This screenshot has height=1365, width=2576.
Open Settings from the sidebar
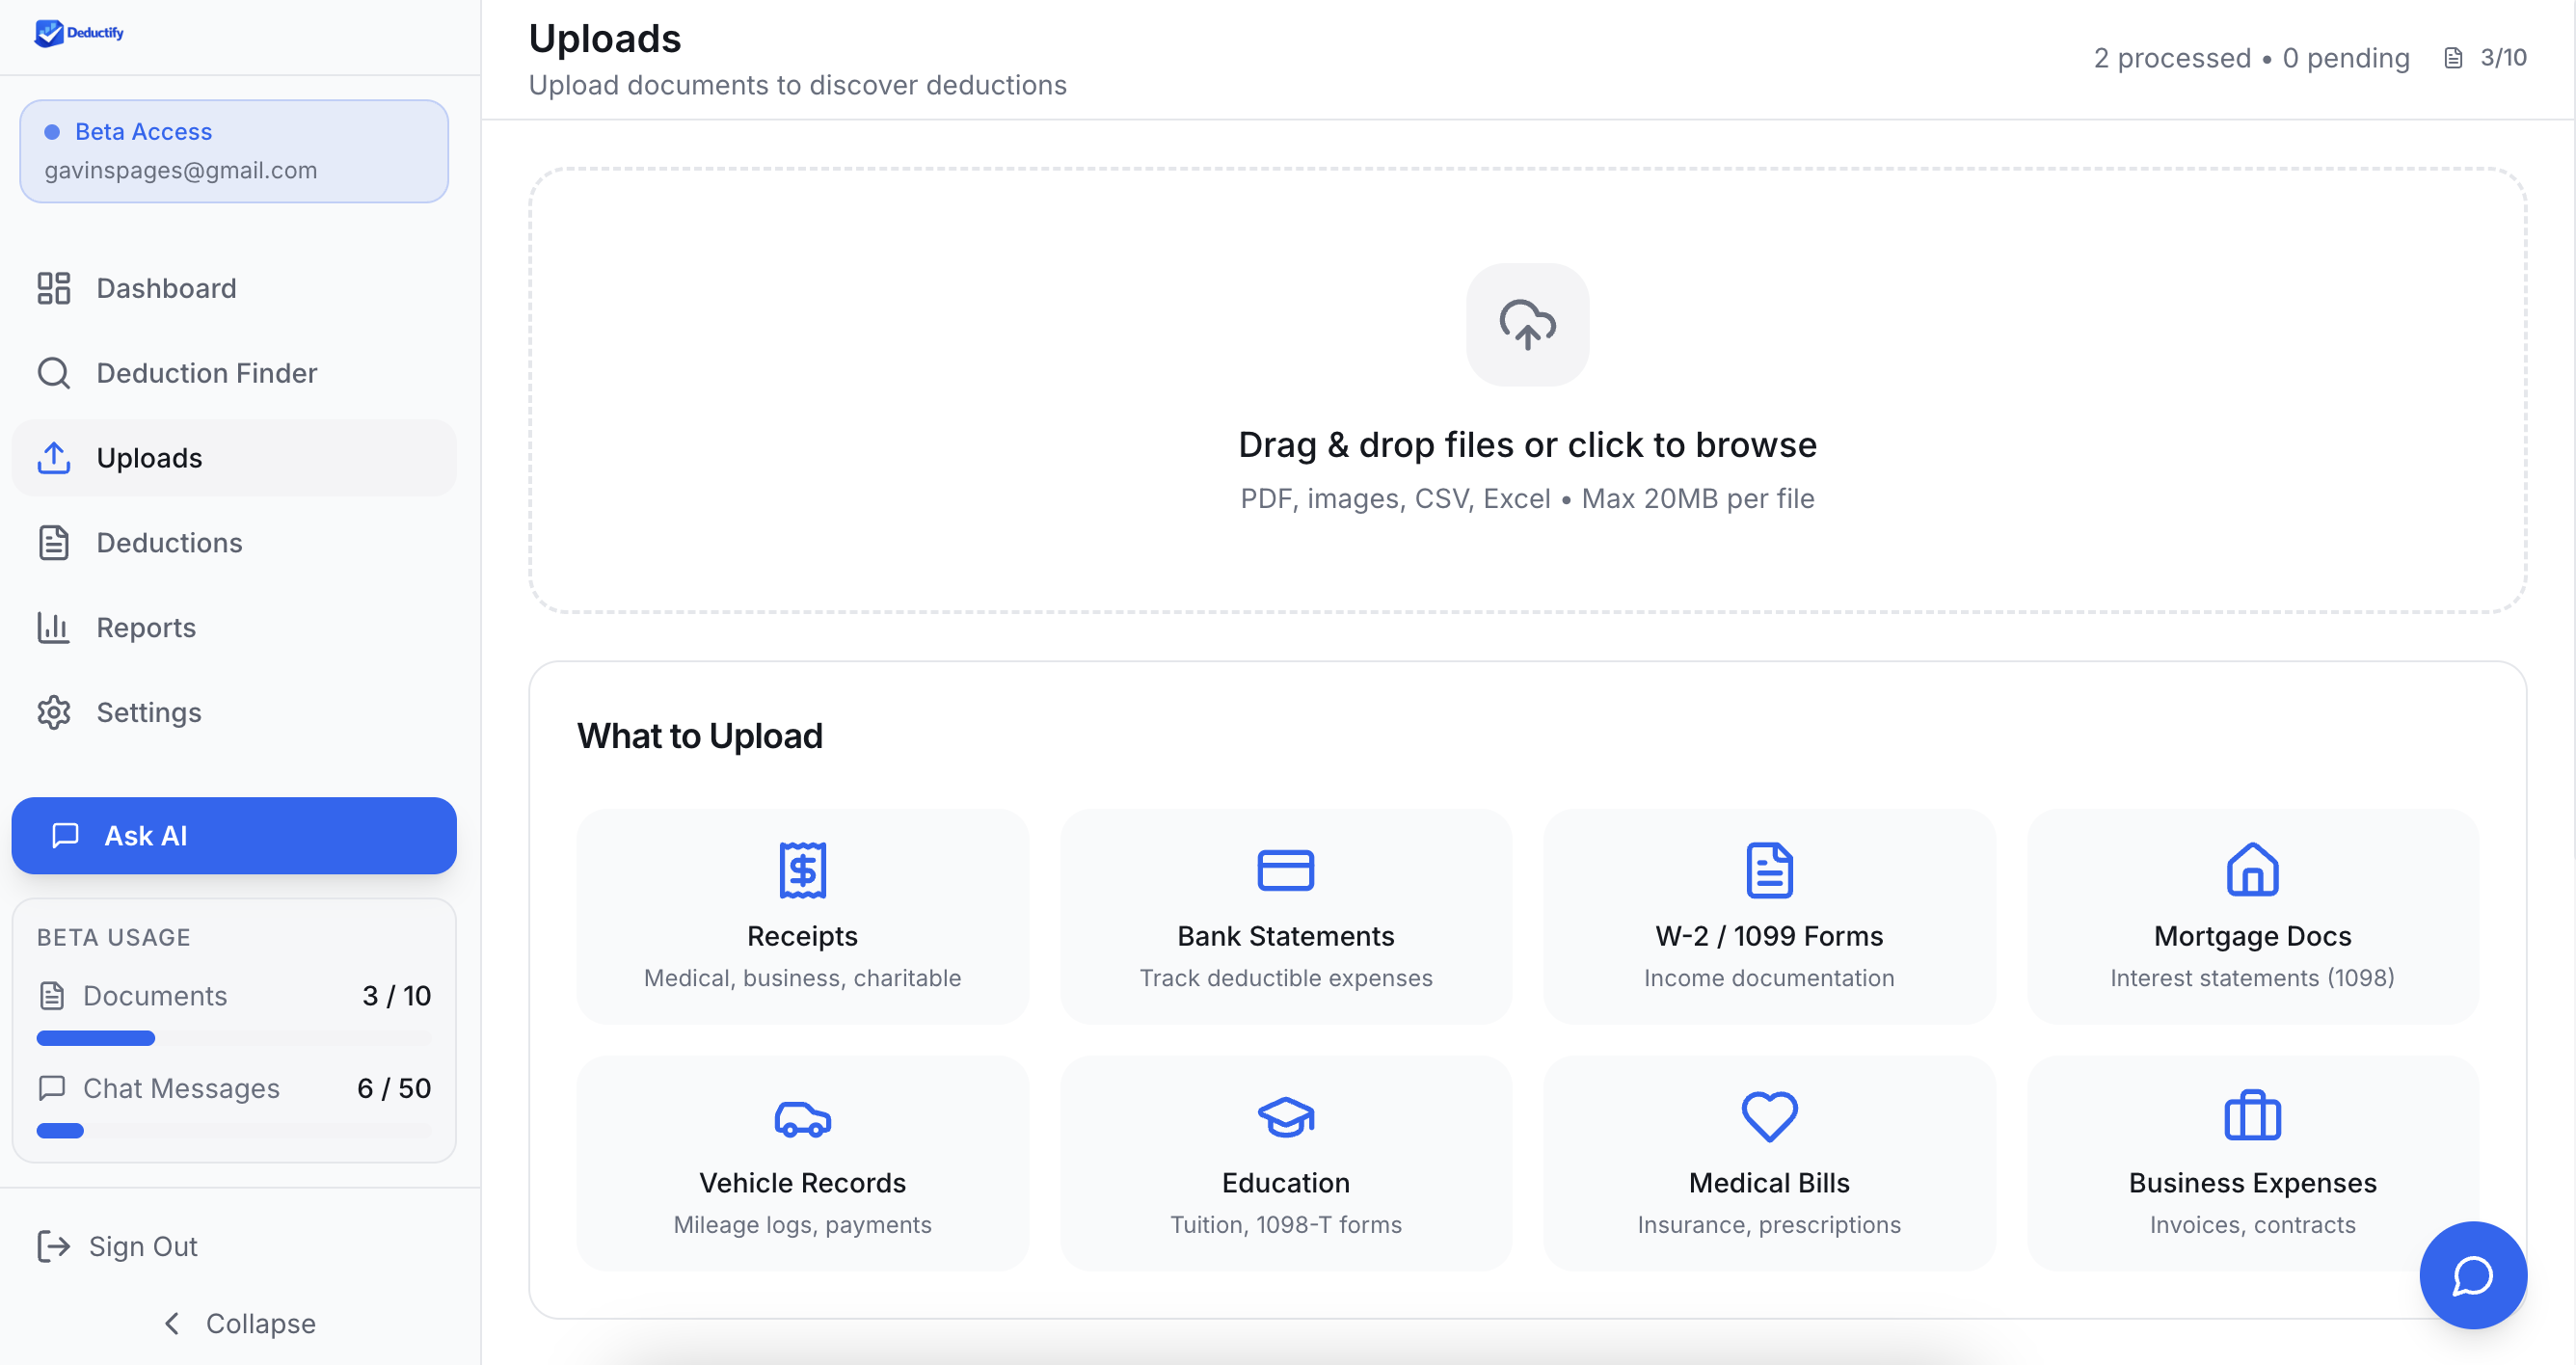point(148,712)
